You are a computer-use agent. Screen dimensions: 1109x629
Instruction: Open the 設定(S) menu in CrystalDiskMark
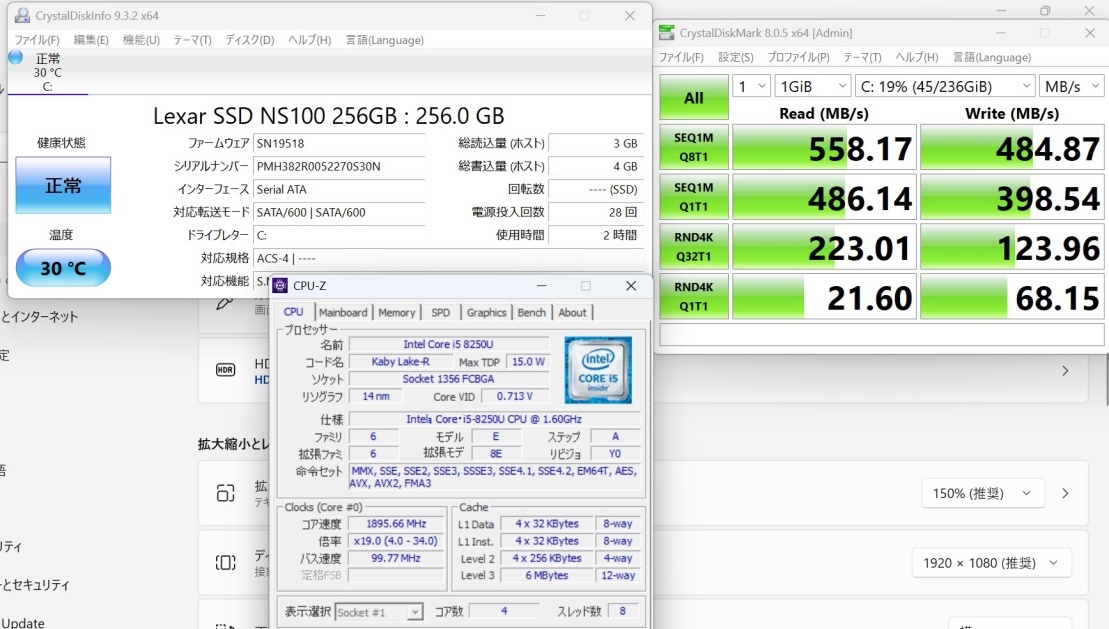736,57
